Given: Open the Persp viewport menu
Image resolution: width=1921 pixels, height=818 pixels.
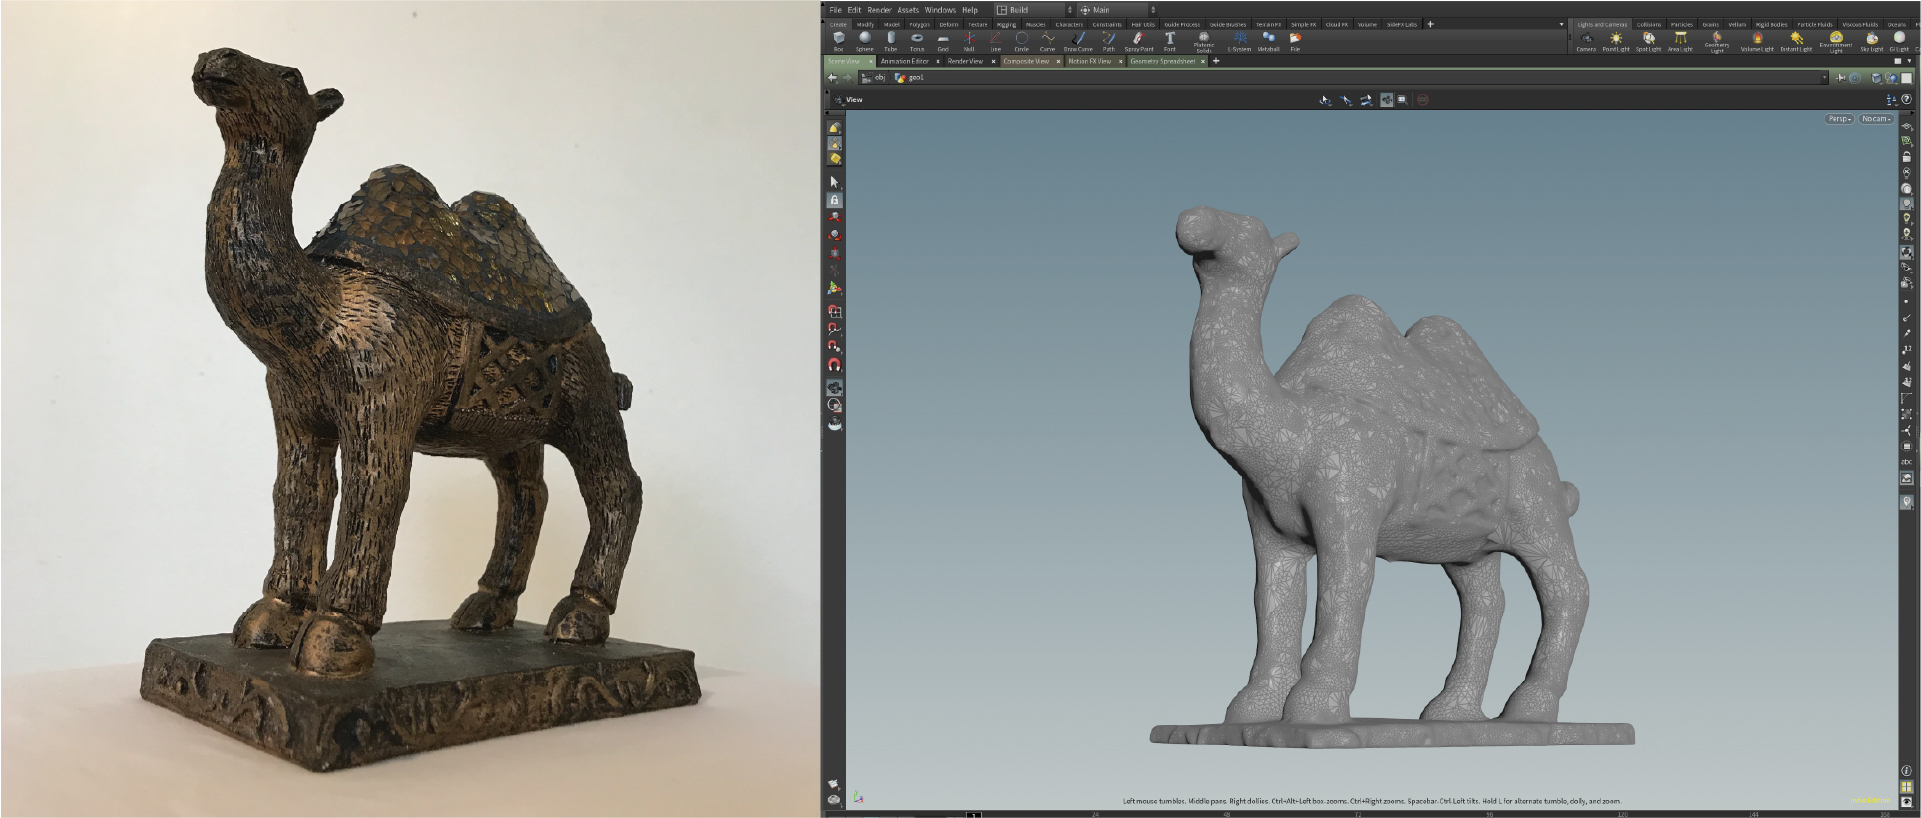Looking at the screenshot, I should click(x=1840, y=119).
